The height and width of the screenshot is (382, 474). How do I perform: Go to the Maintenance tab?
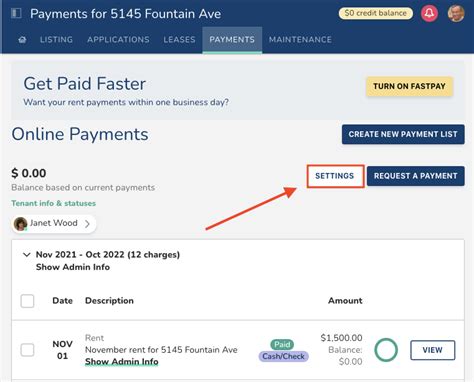coord(300,40)
